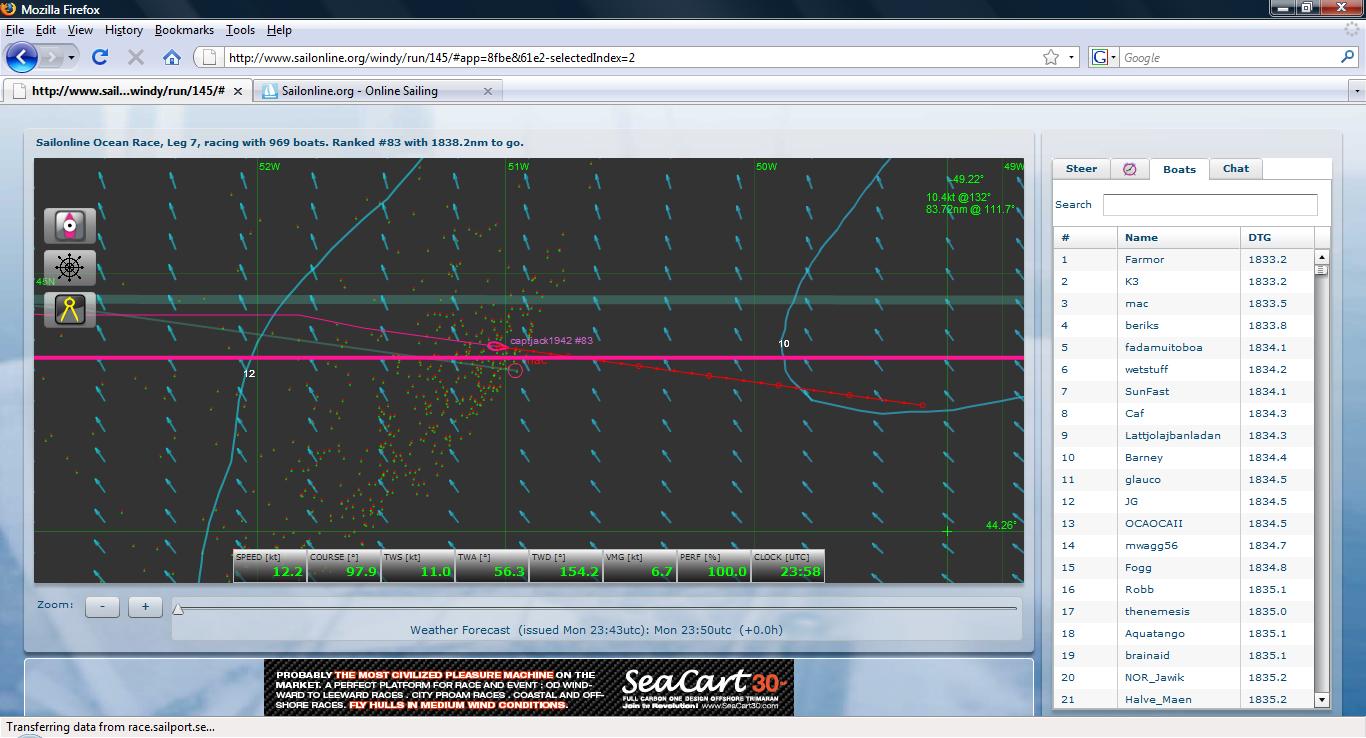Zoom out the map with minus button
This screenshot has height=738, width=1366.
pos(102,606)
